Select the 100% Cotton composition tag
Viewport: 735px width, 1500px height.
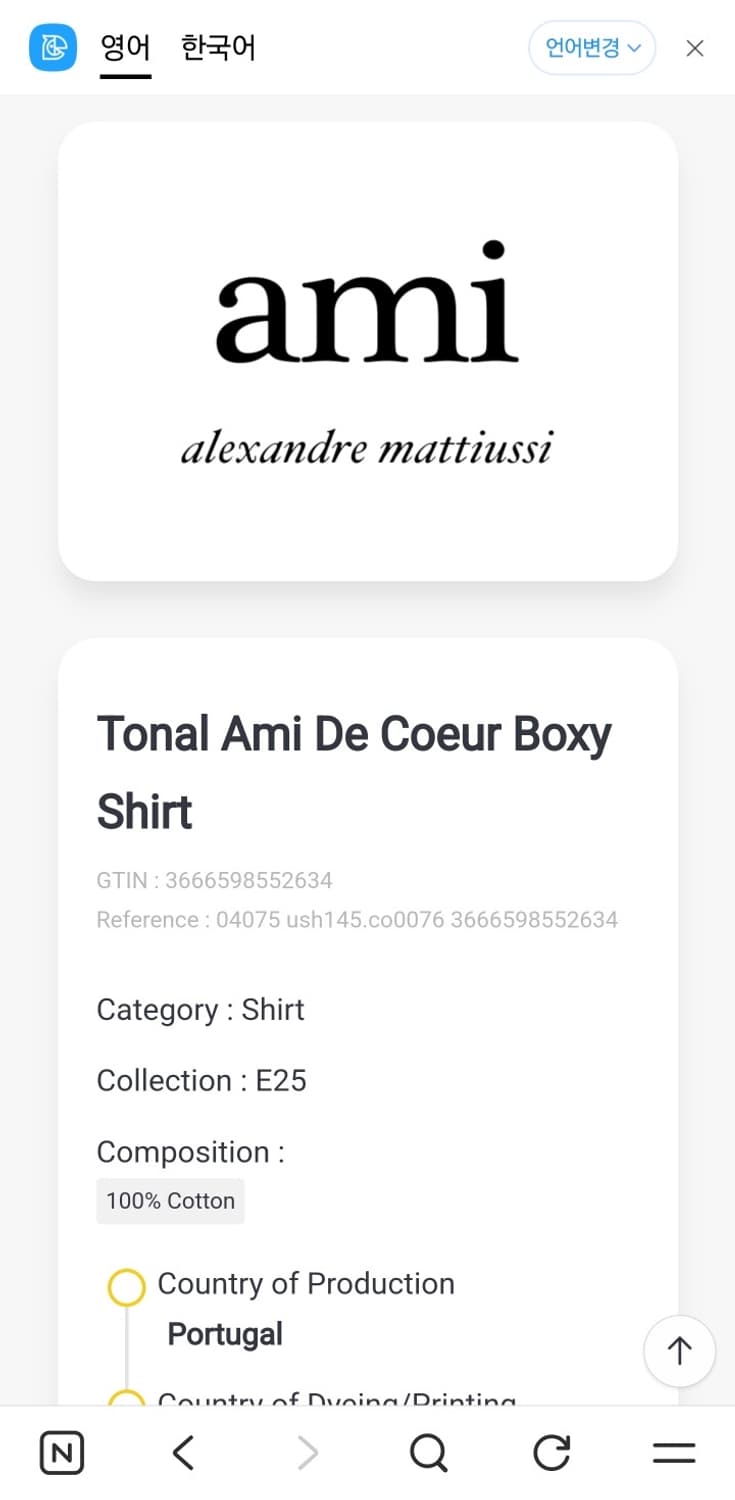(x=170, y=1201)
